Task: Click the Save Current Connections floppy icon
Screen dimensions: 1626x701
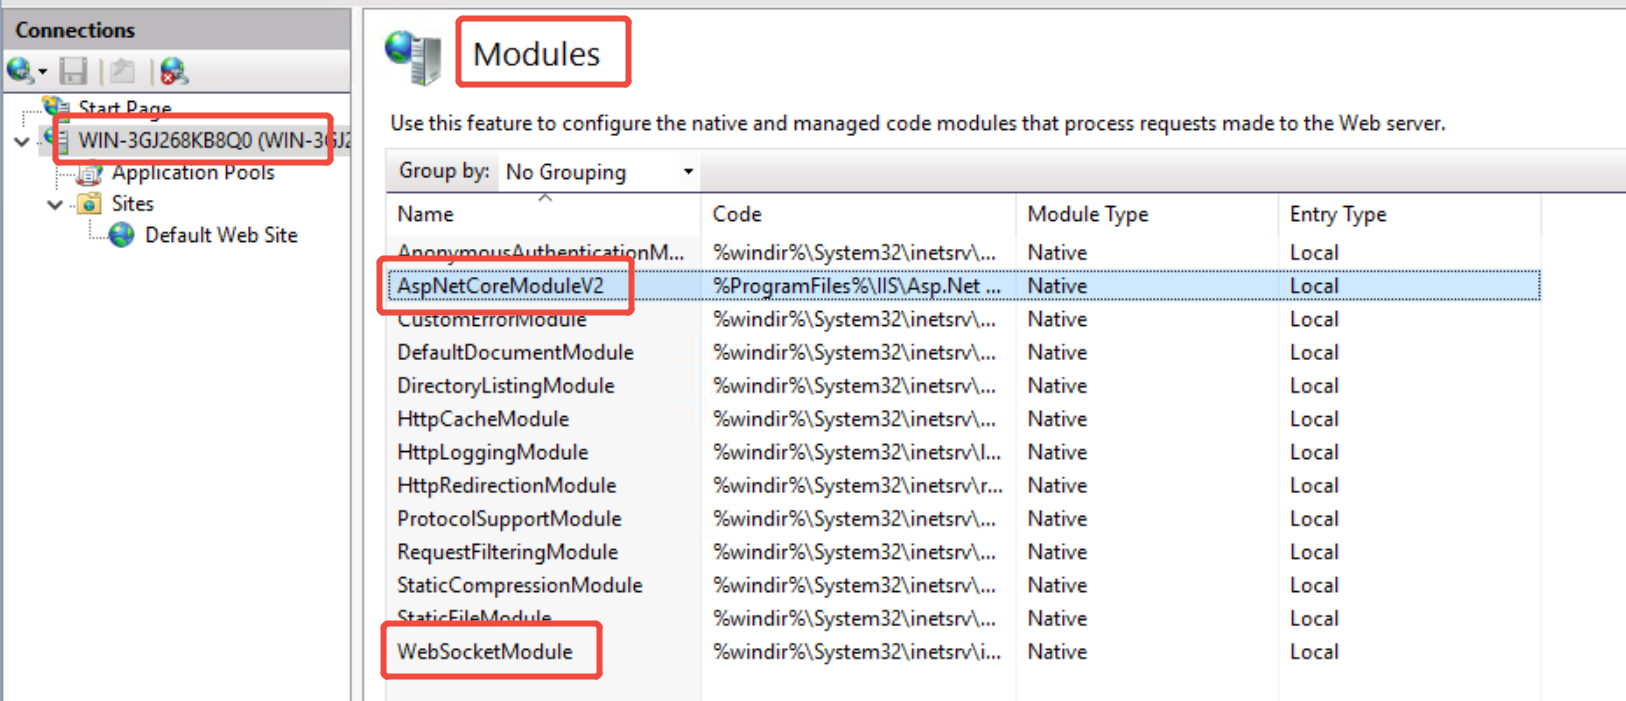Action: (73, 71)
